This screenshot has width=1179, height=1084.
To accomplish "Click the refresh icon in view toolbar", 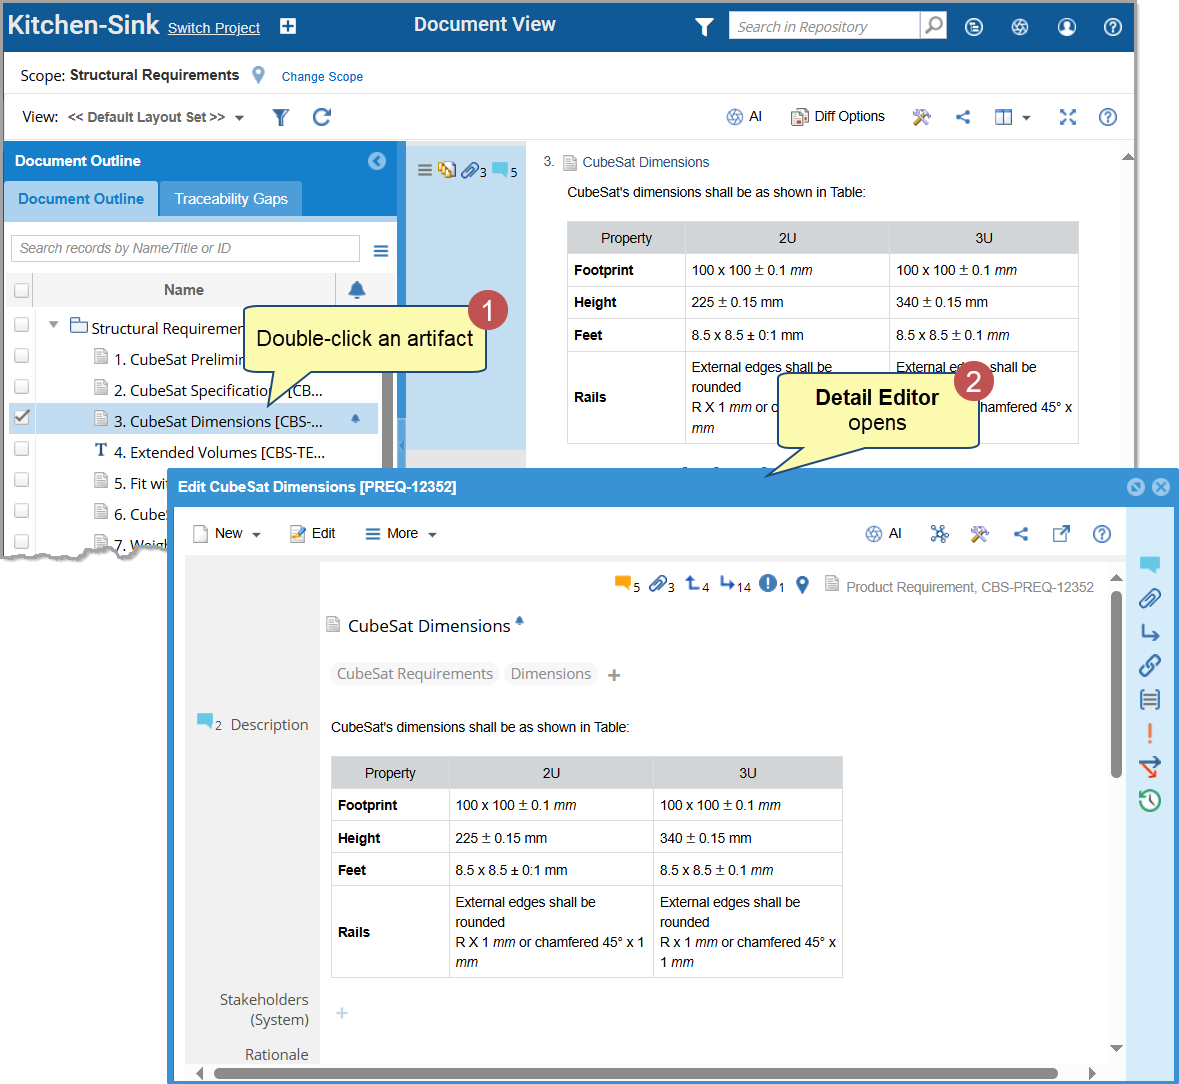I will (x=321, y=117).
